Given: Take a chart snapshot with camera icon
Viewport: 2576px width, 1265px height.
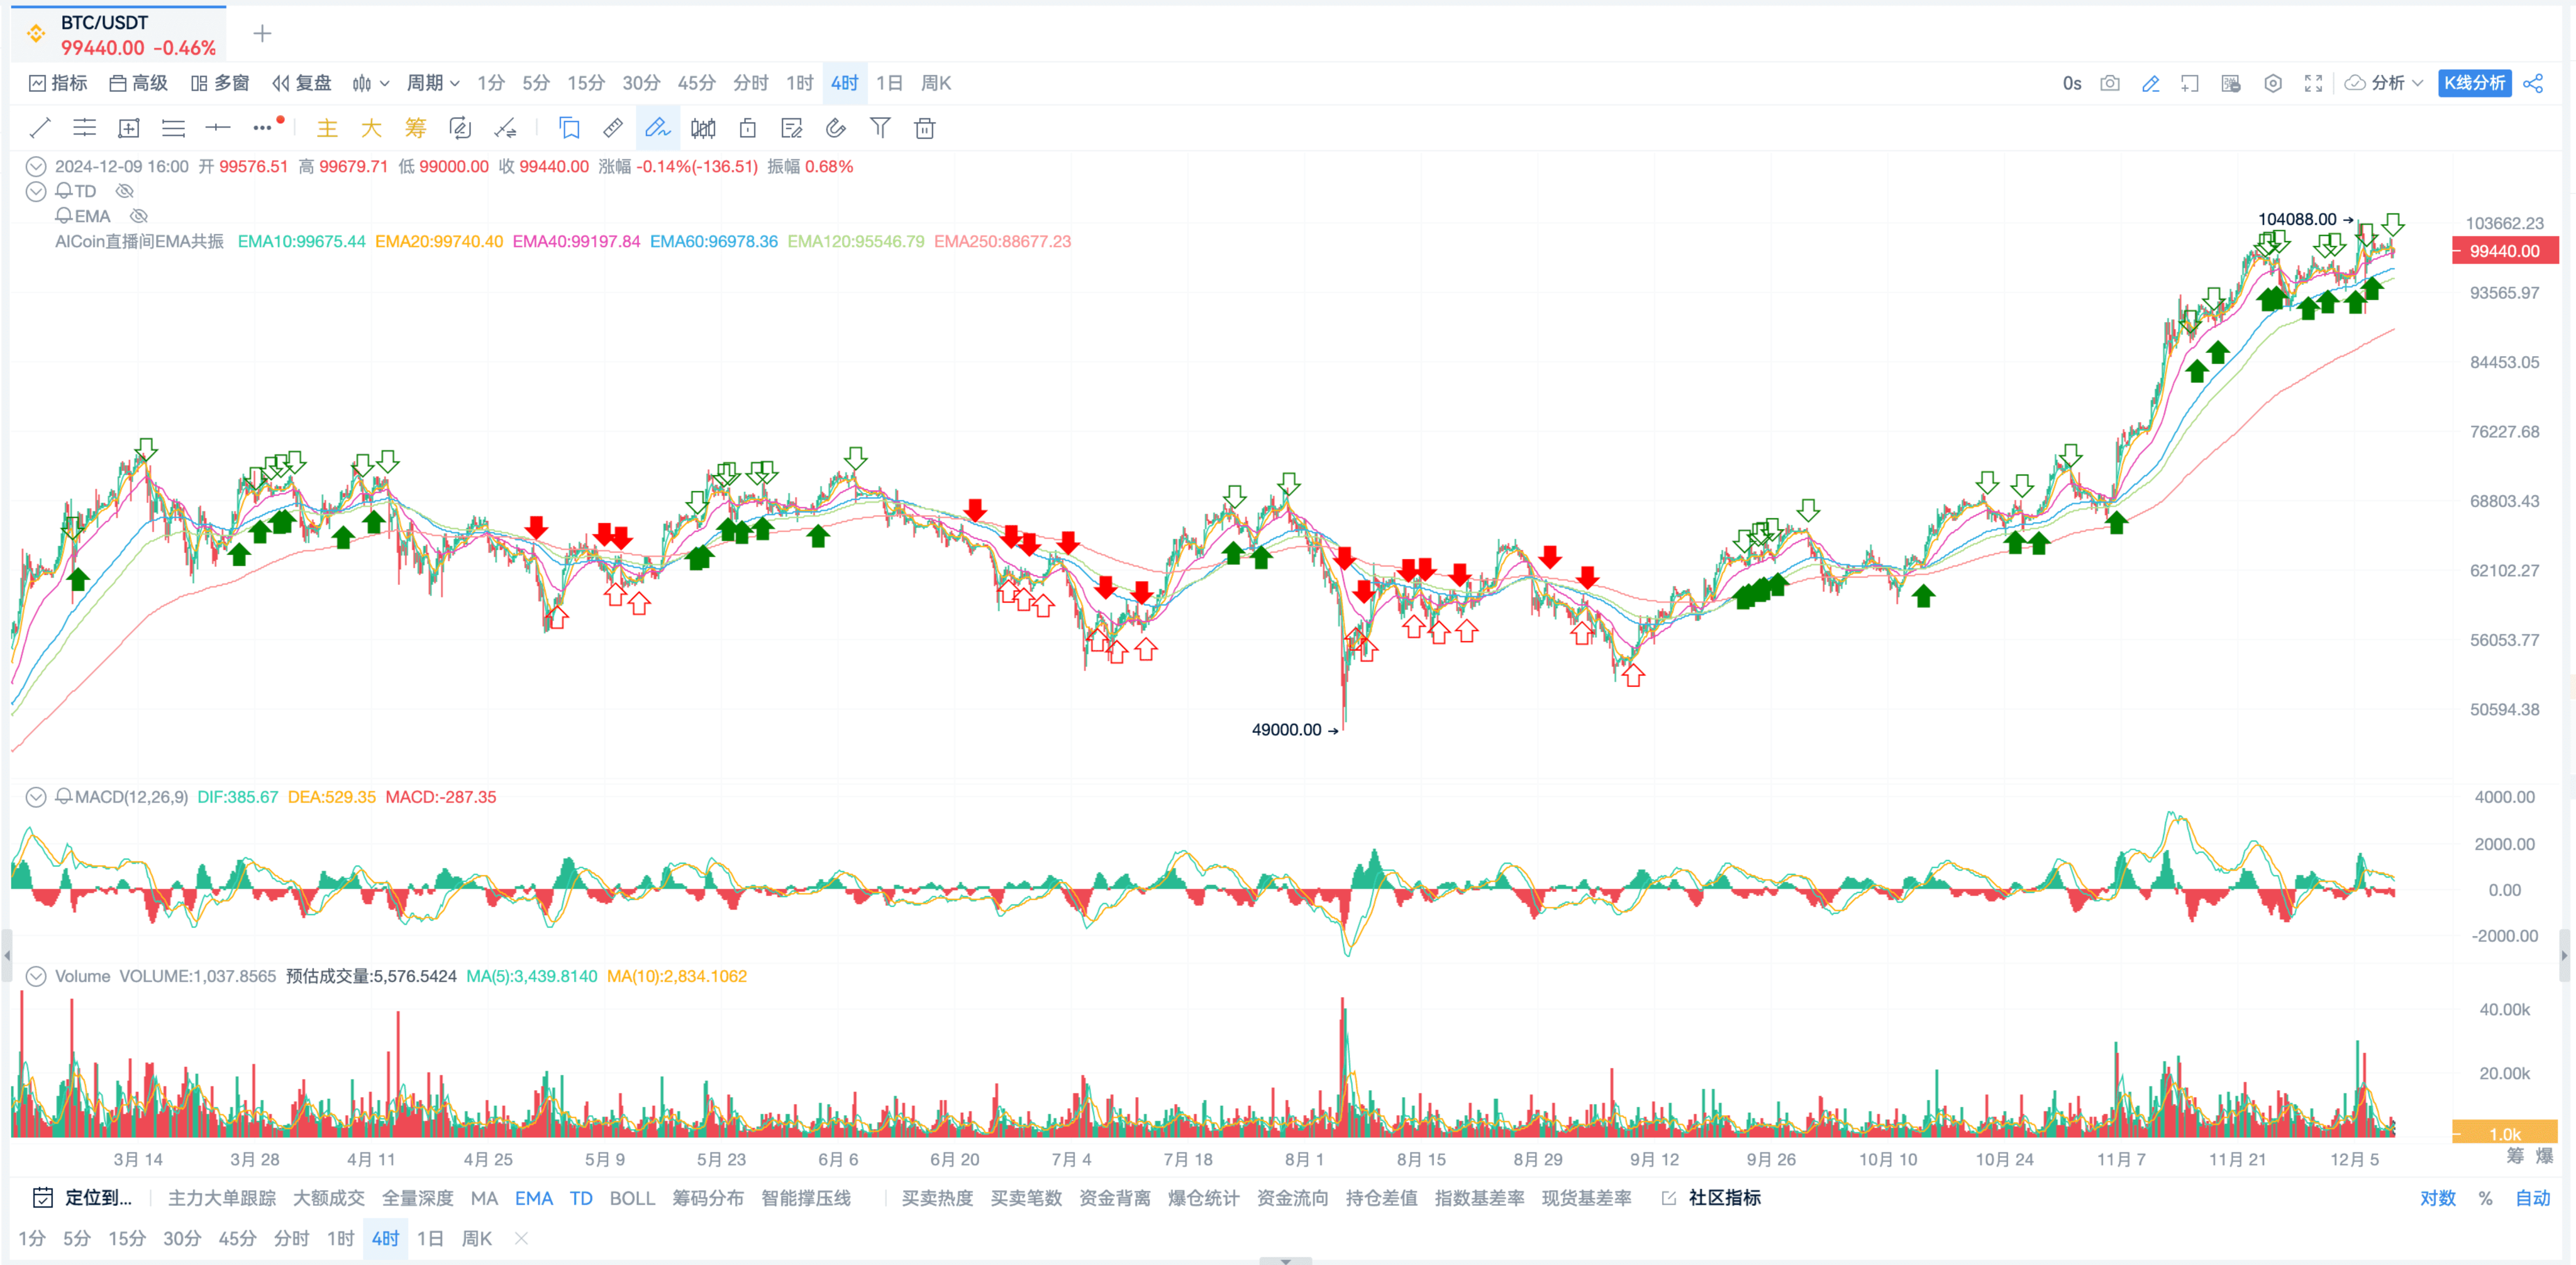Looking at the screenshot, I should pyautogui.click(x=2110, y=83).
